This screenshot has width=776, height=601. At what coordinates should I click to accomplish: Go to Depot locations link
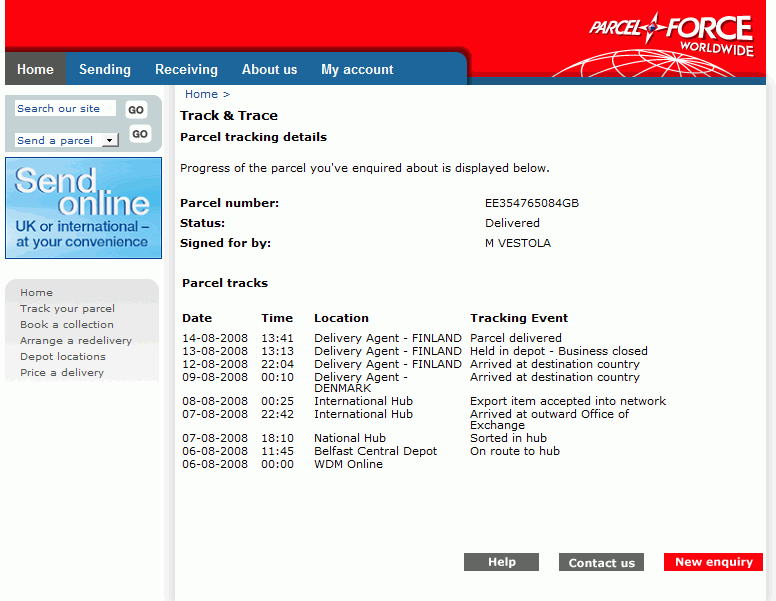(62, 357)
